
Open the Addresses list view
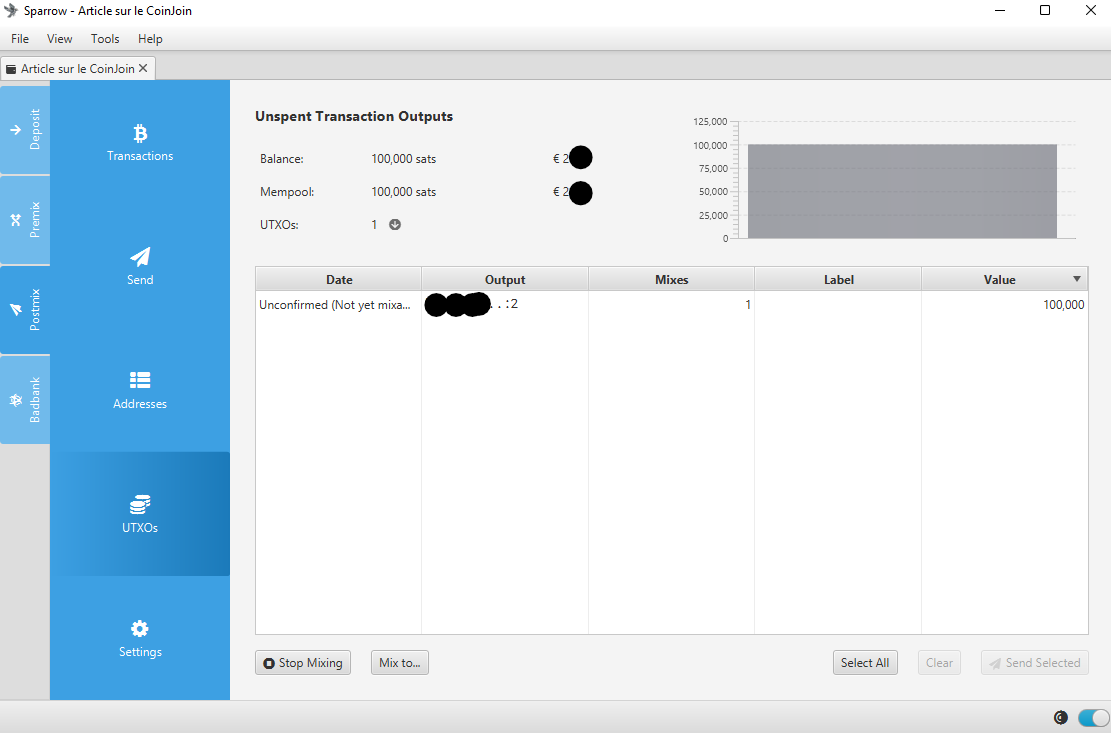[140, 390]
